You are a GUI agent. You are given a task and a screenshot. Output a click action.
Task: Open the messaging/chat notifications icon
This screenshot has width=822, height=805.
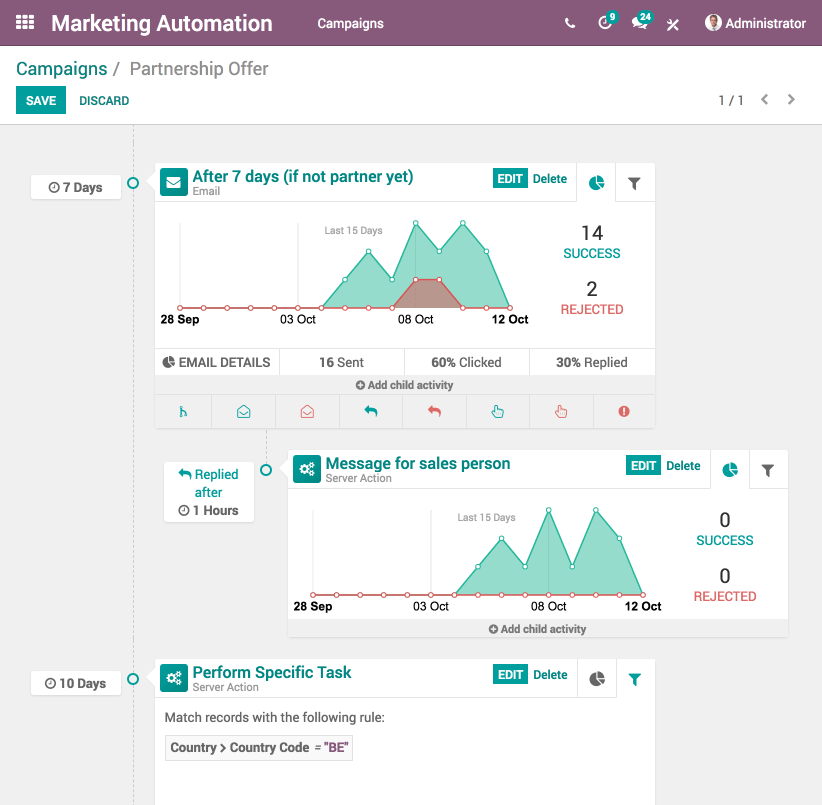pyautogui.click(x=640, y=23)
